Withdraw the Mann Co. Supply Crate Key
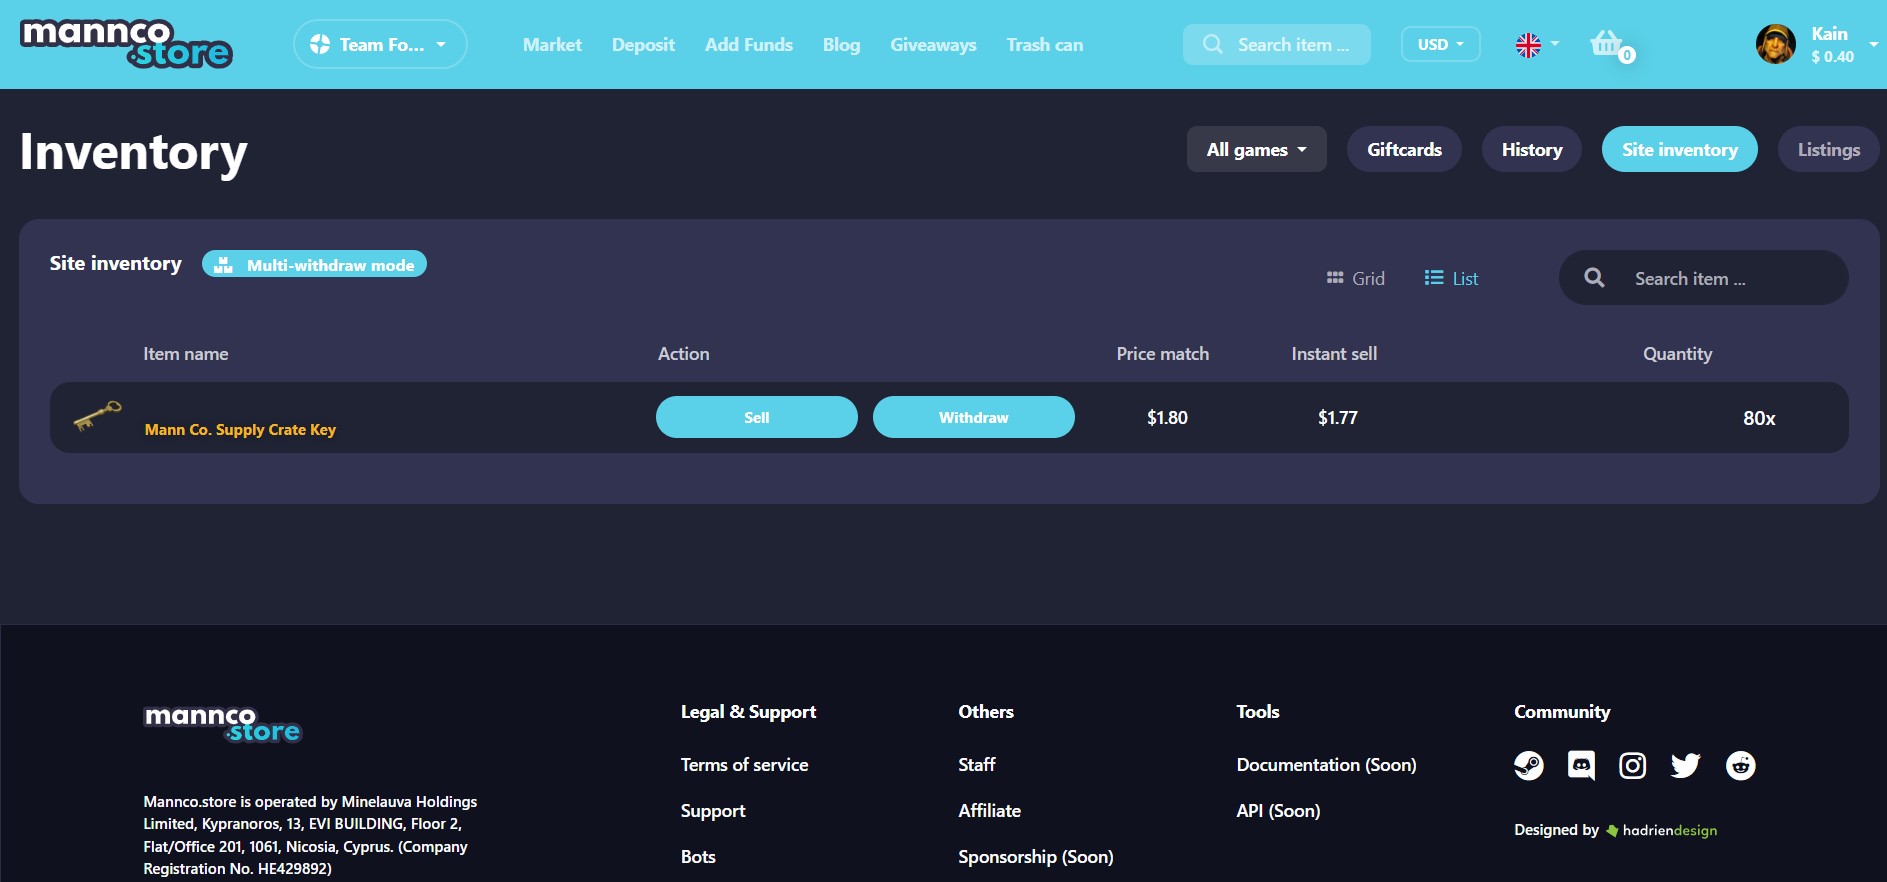Screen dimensions: 1887x882 pos(974,417)
